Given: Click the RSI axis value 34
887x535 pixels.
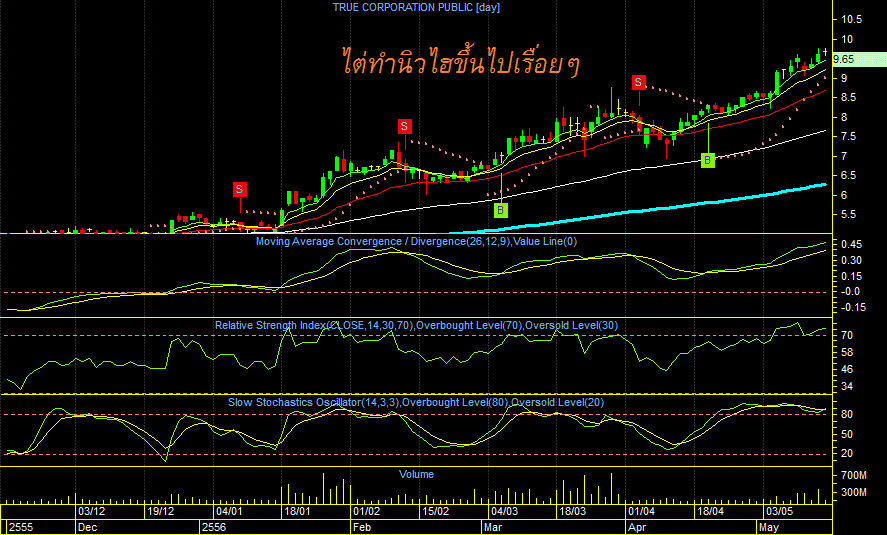Looking at the screenshot, I should [847, 387].
